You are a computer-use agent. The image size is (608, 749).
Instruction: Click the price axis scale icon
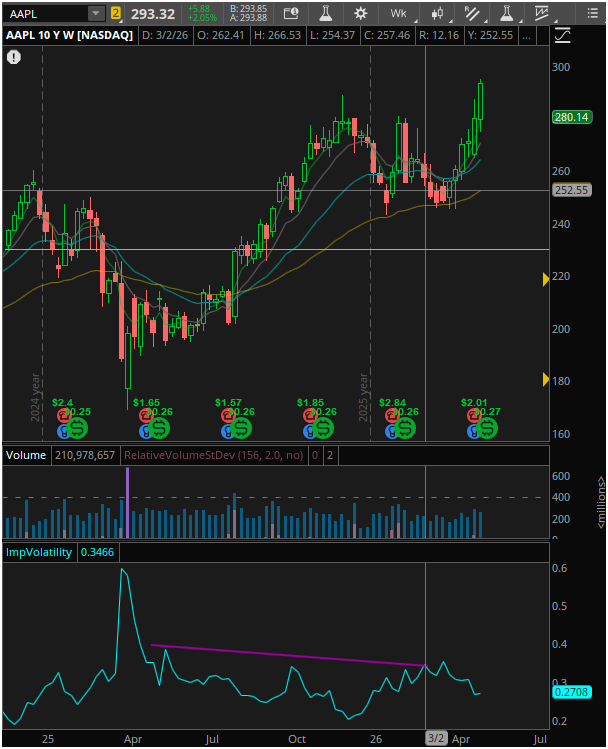click(563, 35)
